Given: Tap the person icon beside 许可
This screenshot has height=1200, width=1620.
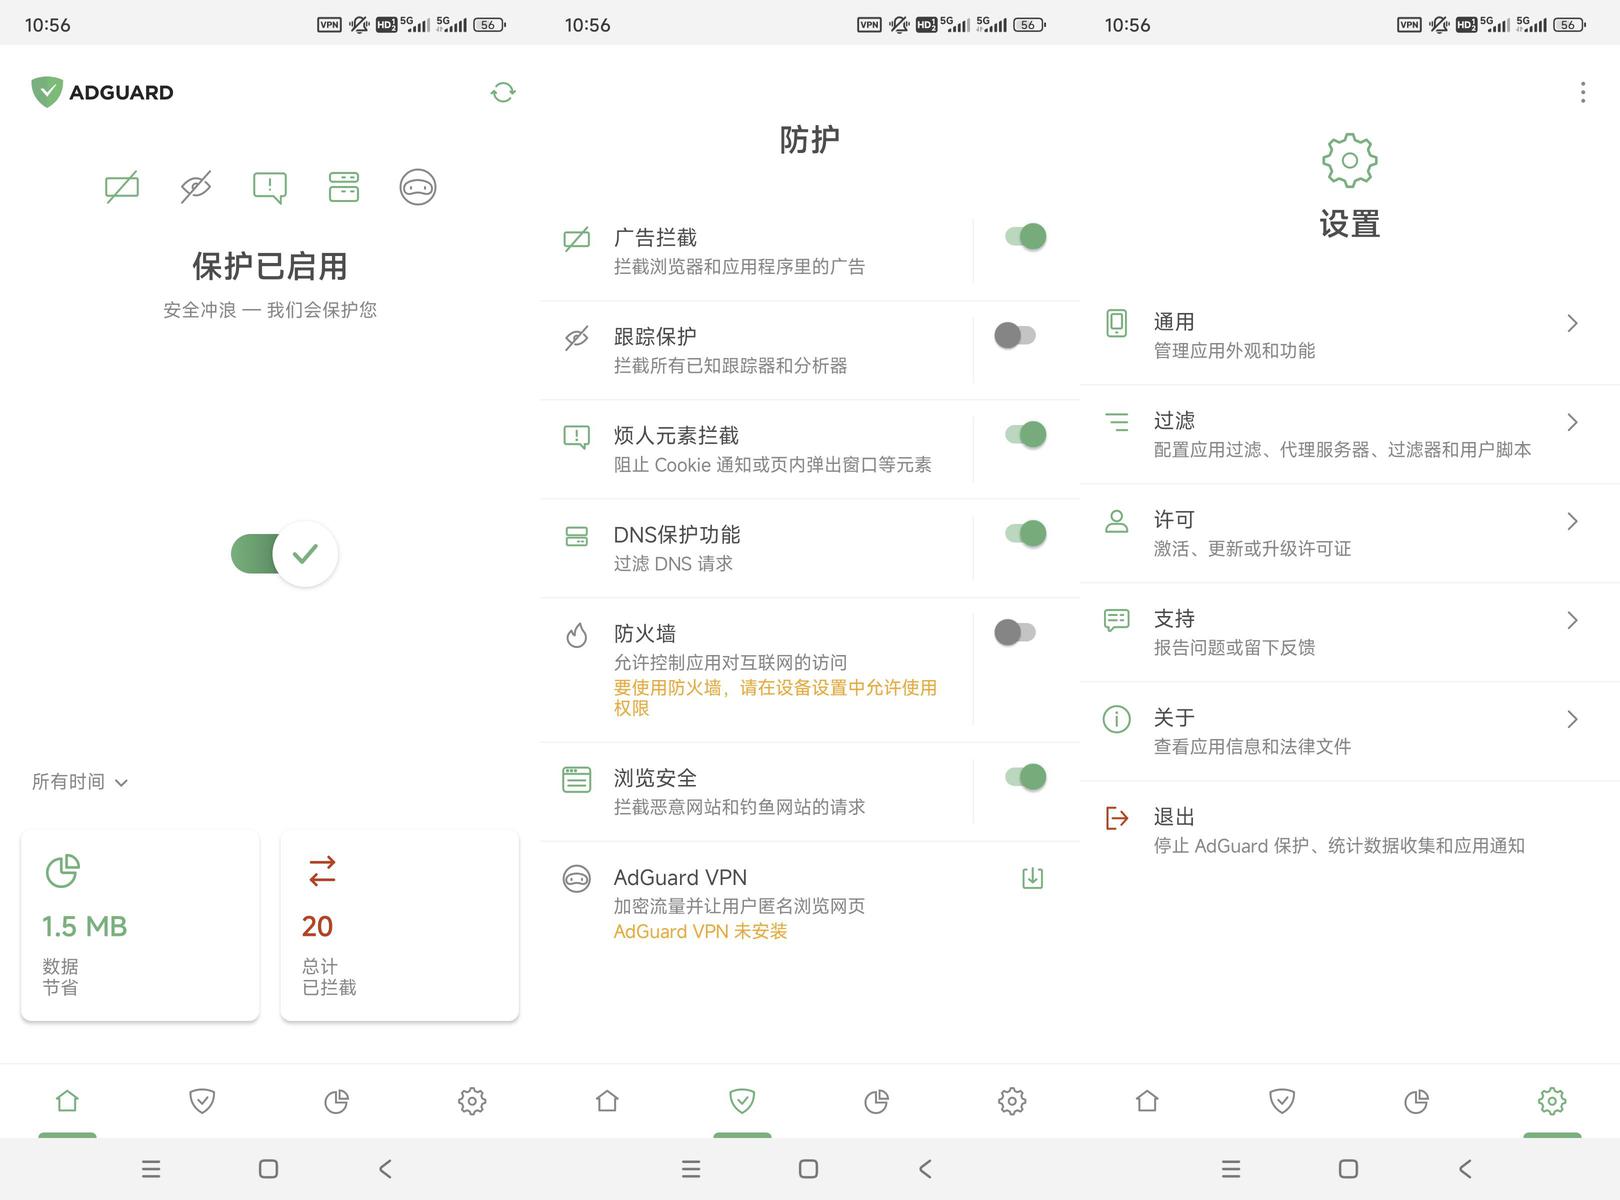Looking at the screenshot, I should (1117, 521).
